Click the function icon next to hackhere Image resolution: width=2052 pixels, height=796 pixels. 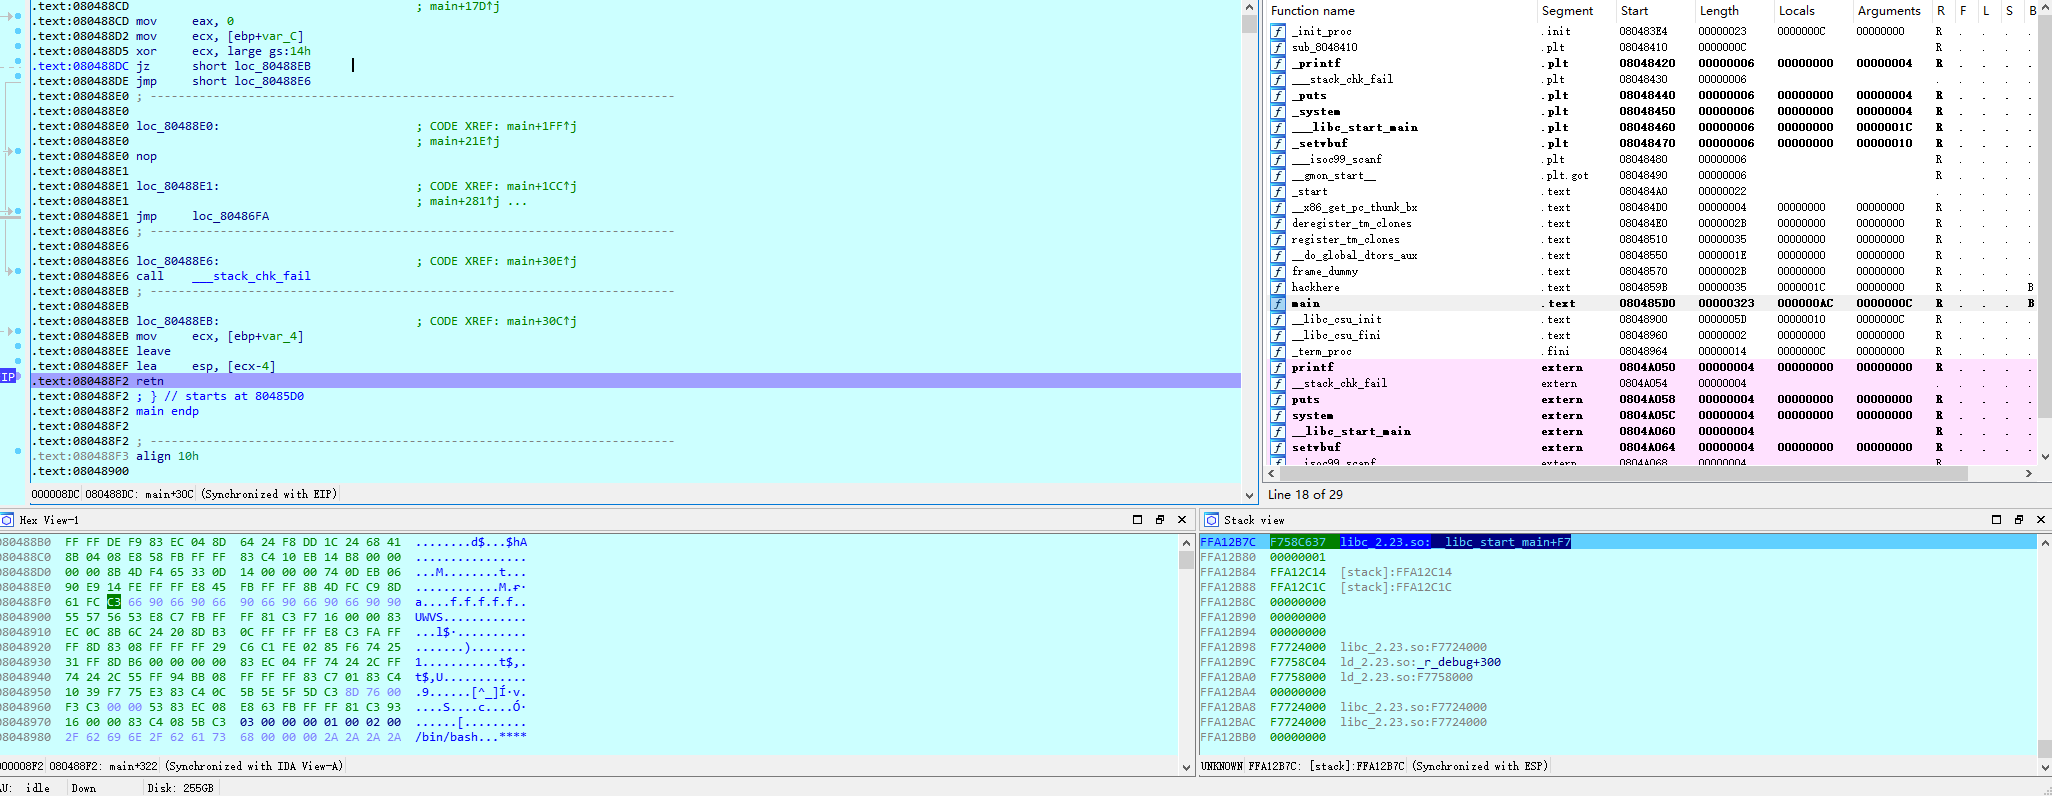tap(1278, 287)
